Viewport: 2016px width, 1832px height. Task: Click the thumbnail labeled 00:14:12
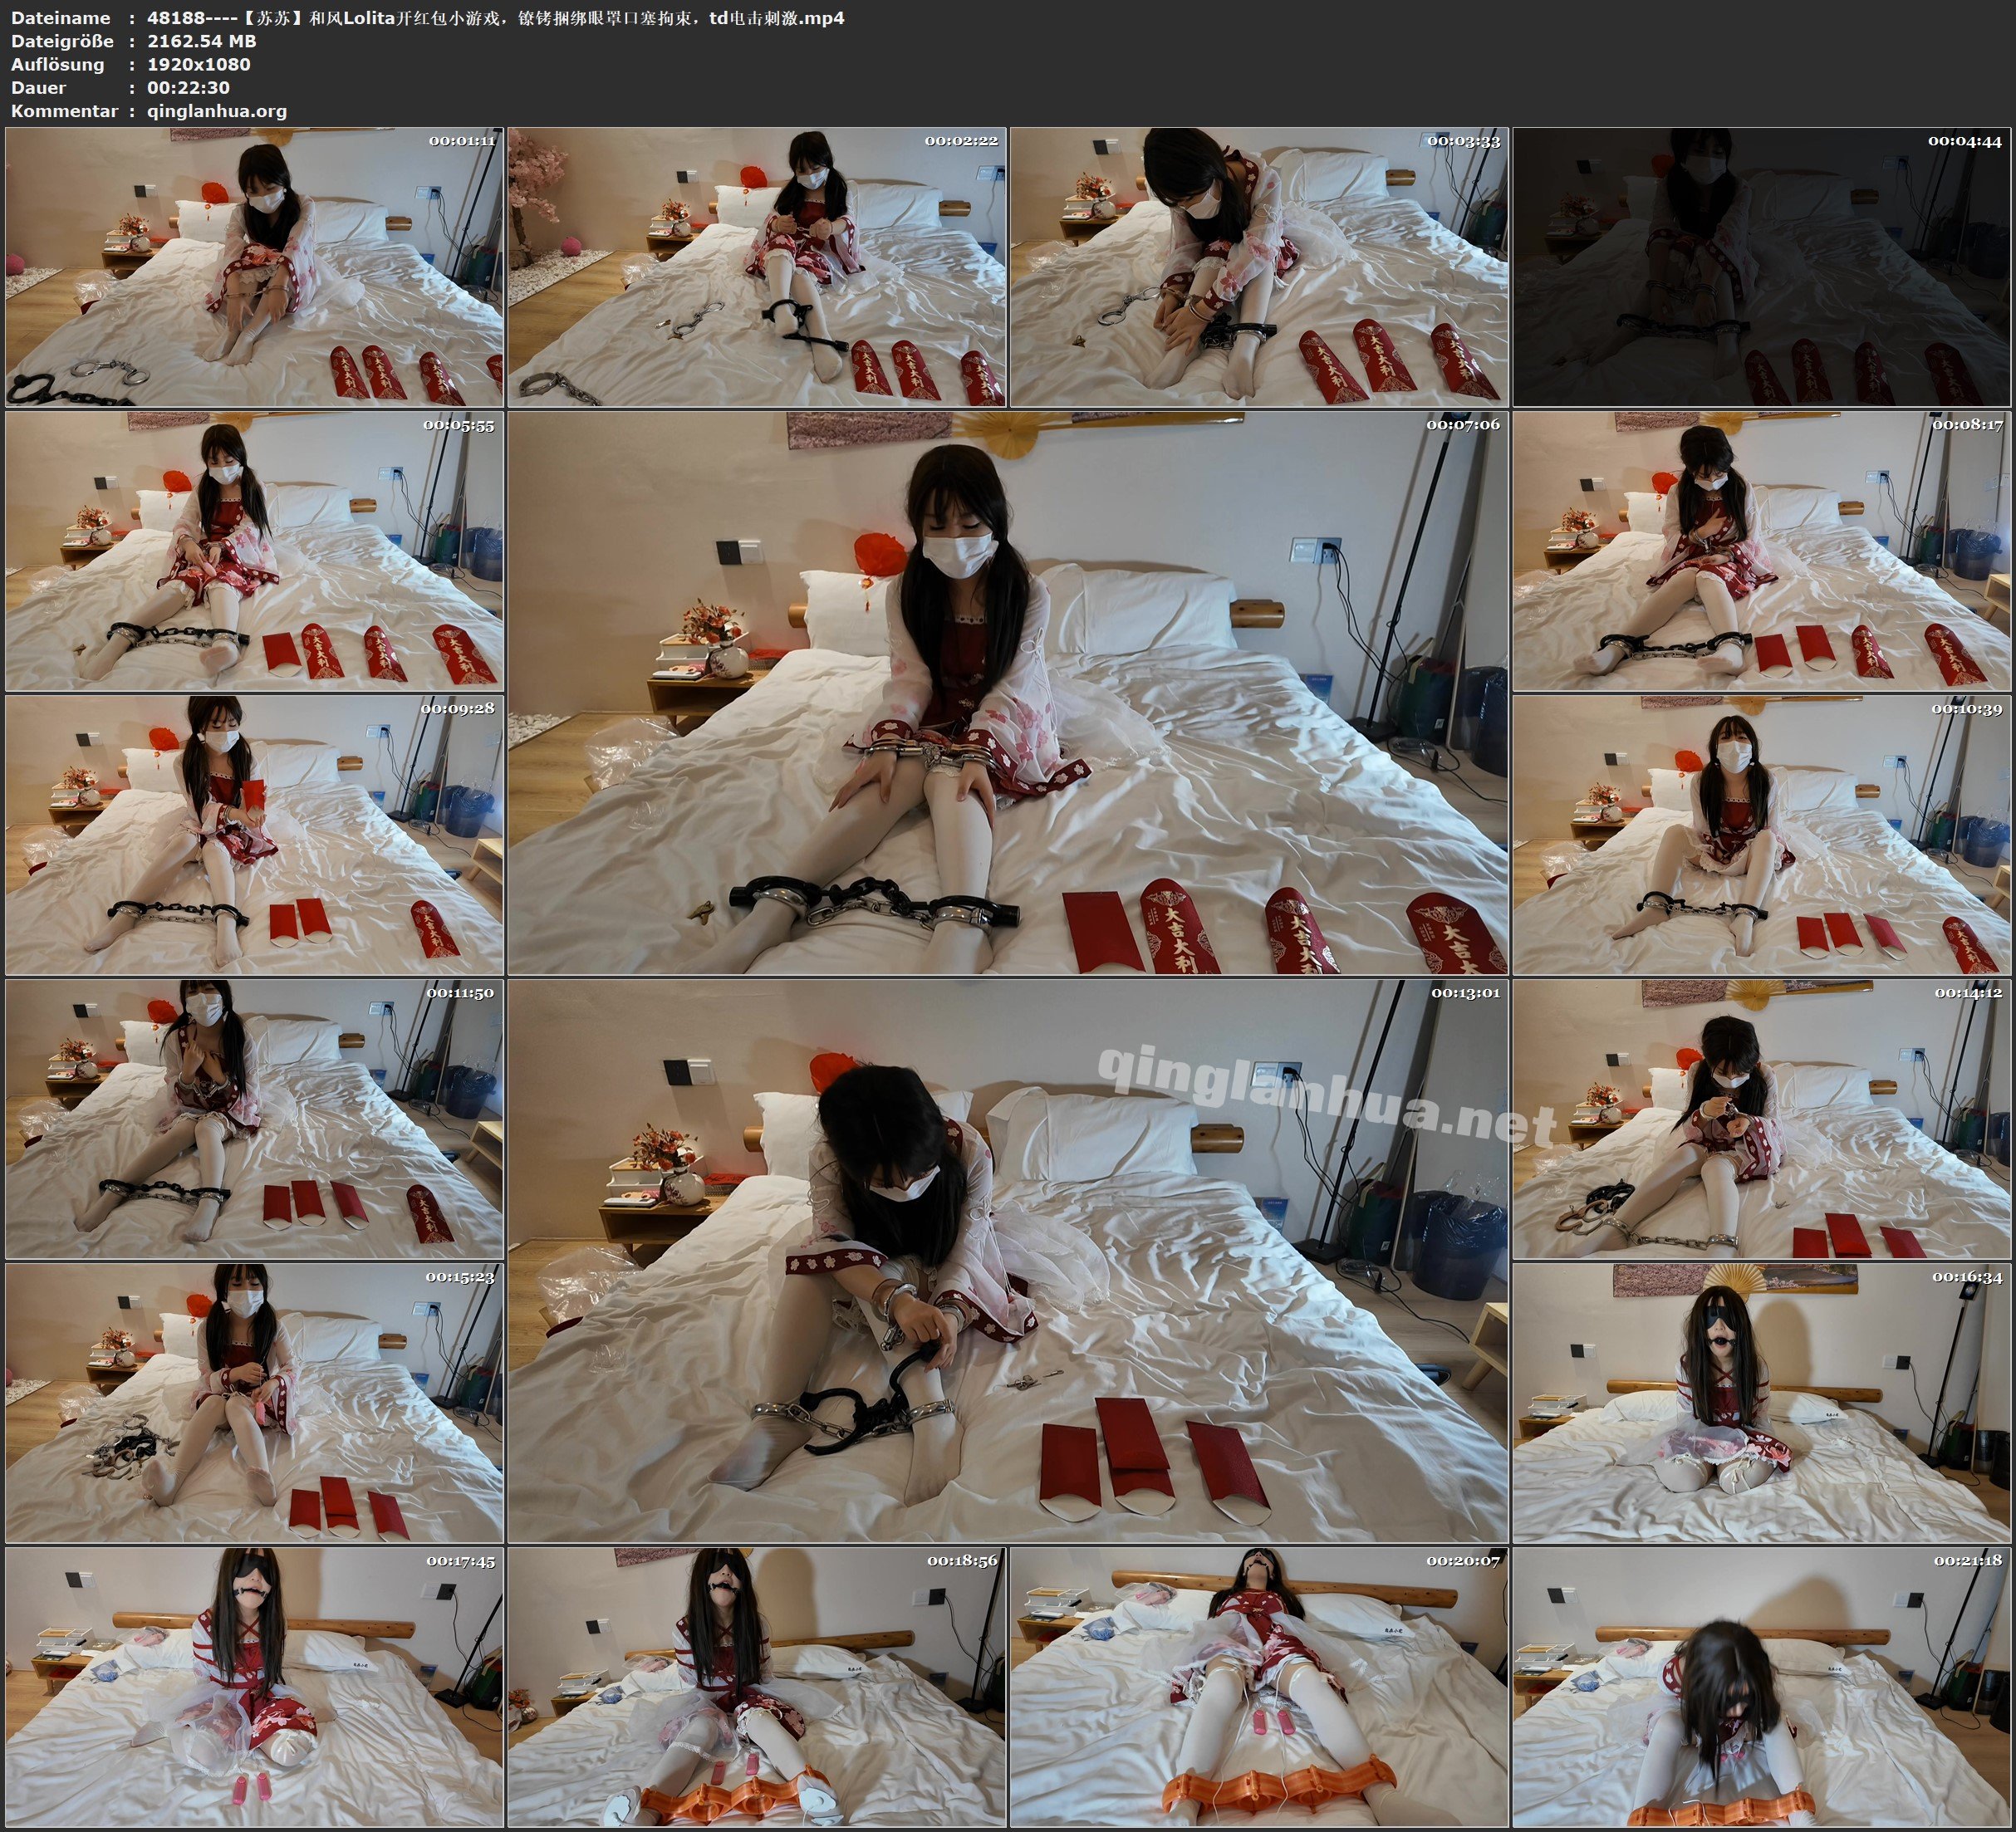1761,1119
